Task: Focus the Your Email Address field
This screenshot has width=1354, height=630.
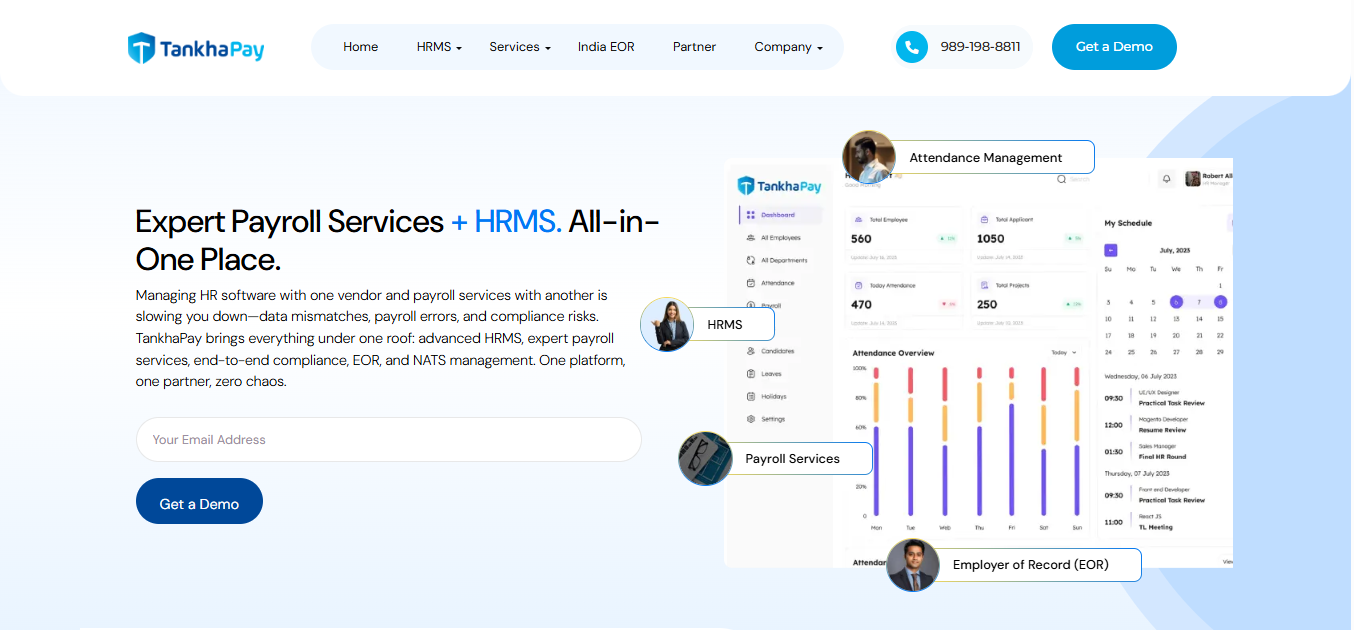Action: tap(388, 440)
